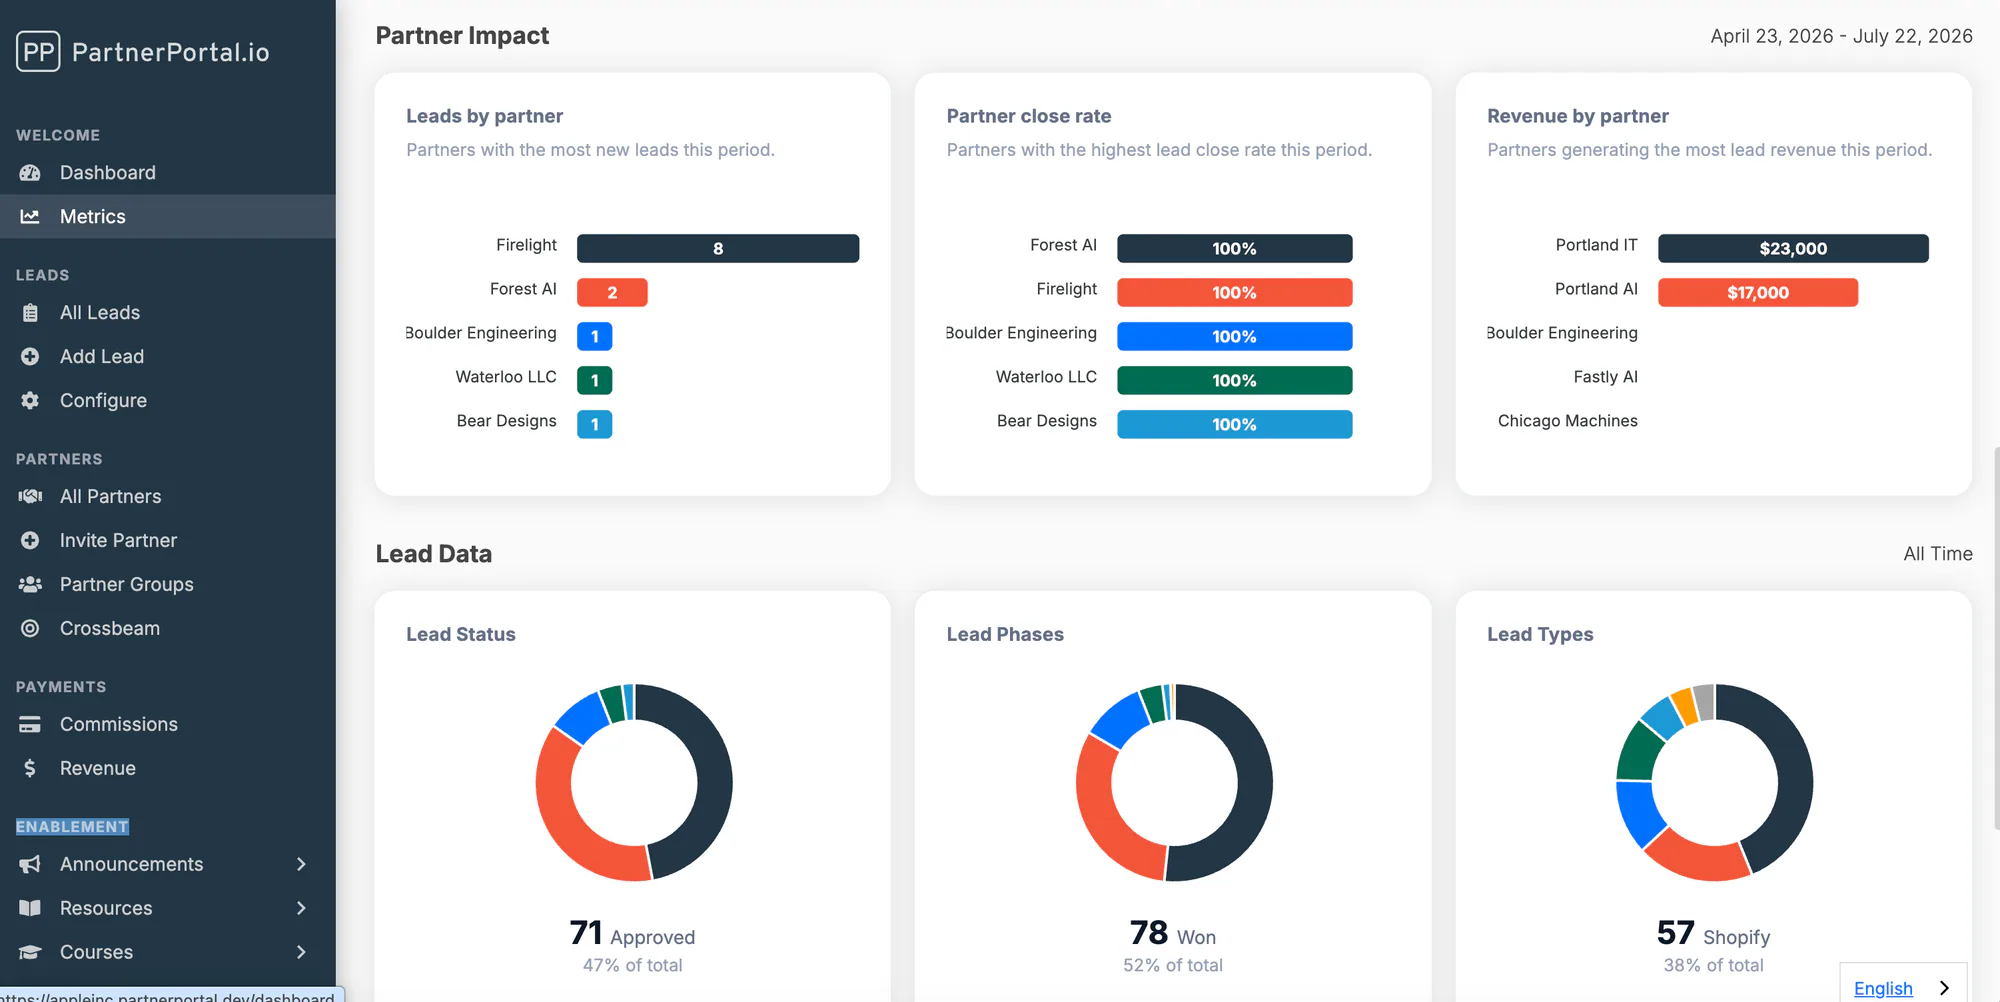The height and width of the screenshot is (1002, 2000).
Task: Click the English language link
Action: click(x=1883, y=988)
